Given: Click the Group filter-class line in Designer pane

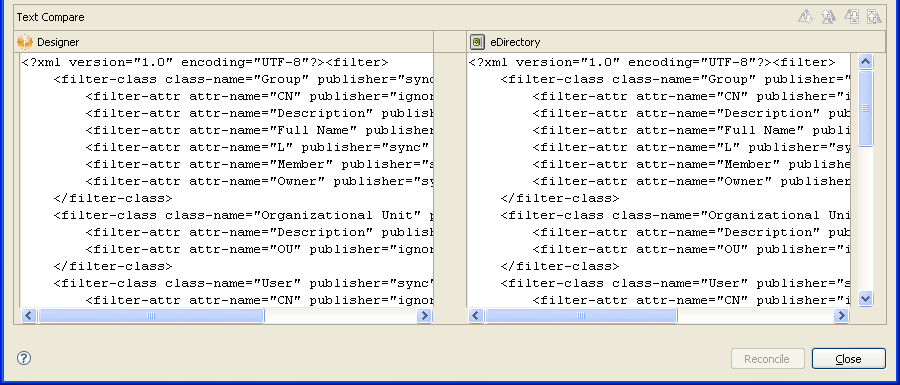Looking at the screenshot, I should click(x=243, y=79).
